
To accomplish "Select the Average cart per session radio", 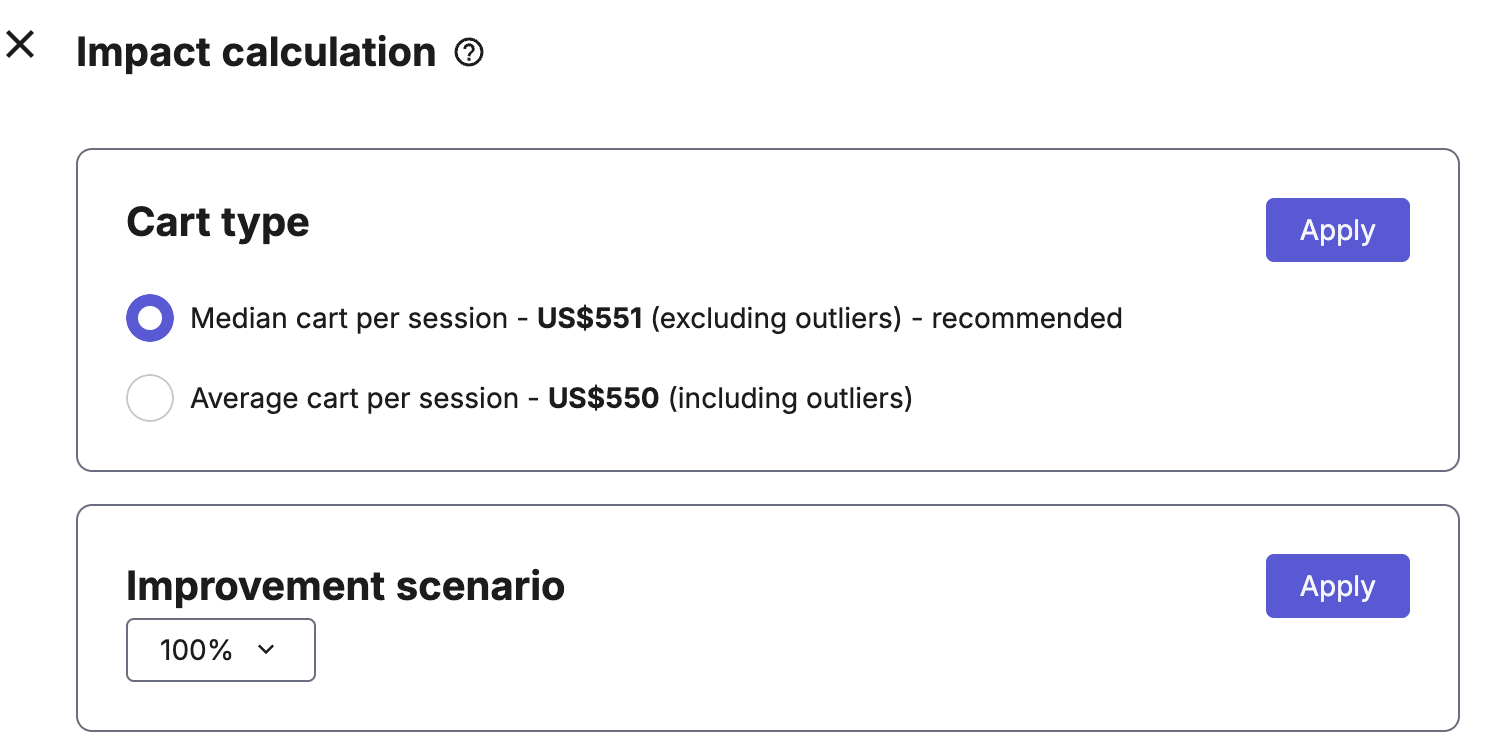I will [x=150, y=398].
